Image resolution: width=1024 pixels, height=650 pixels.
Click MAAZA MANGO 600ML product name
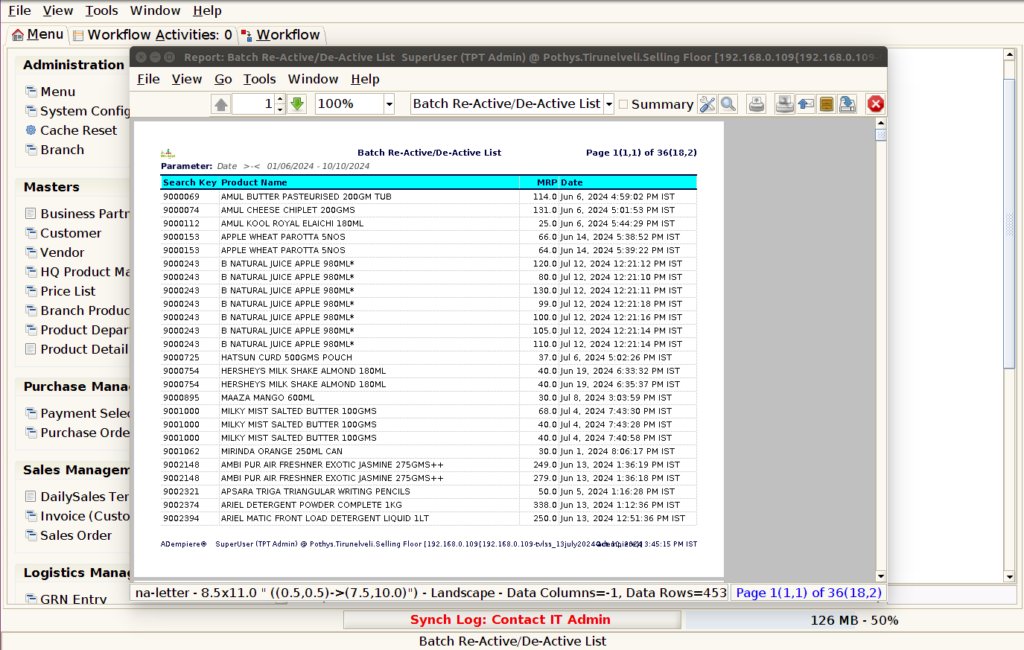click(x=267, y=398)
